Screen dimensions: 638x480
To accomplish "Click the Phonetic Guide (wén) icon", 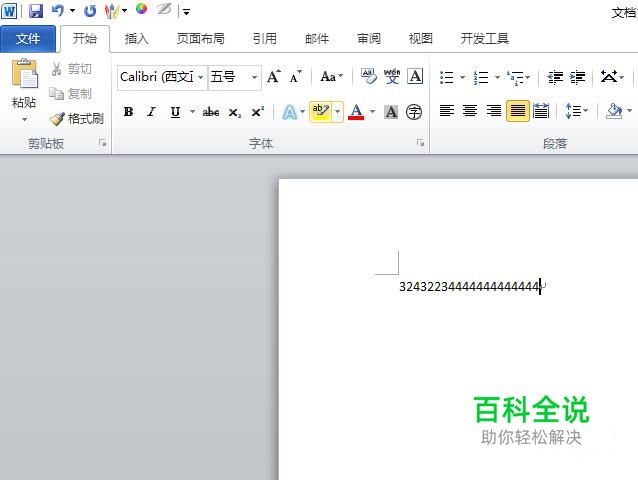I will (392, 76).
